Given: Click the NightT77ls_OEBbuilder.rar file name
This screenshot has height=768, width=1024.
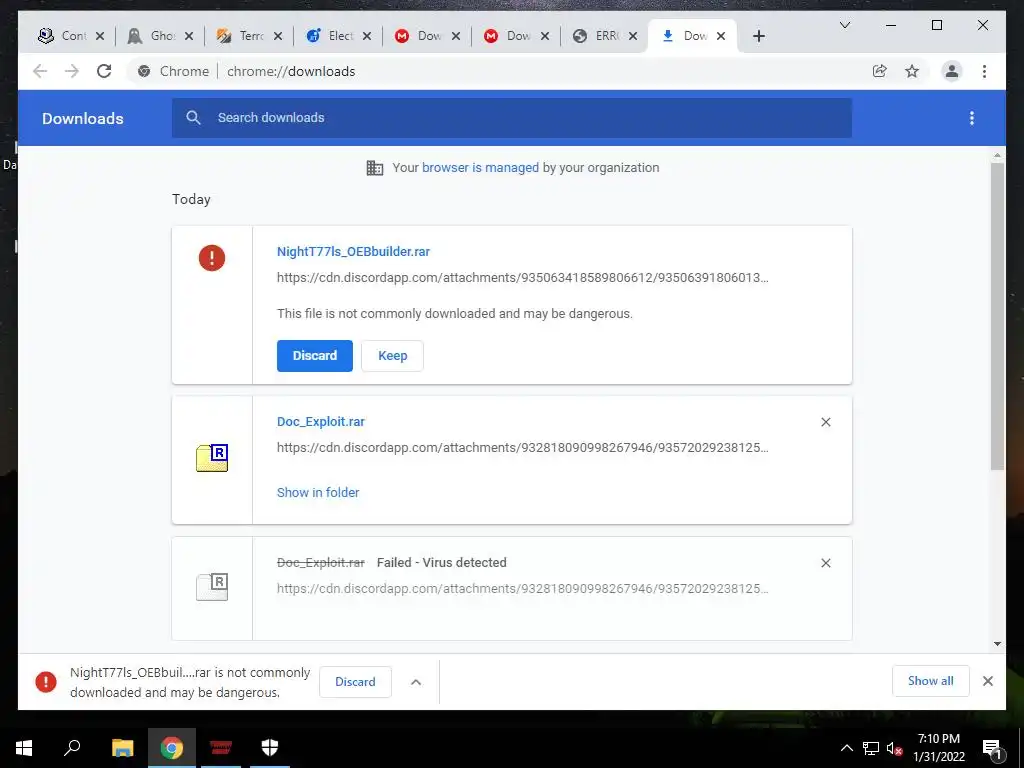Looking at the screenshot, I should coord(353,251).
